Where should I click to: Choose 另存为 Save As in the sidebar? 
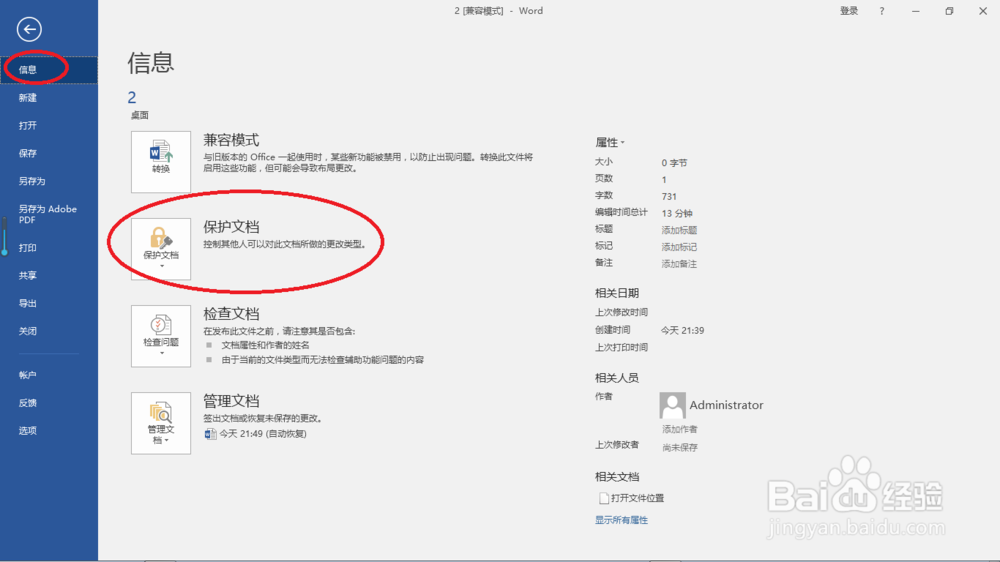(49, 181)
